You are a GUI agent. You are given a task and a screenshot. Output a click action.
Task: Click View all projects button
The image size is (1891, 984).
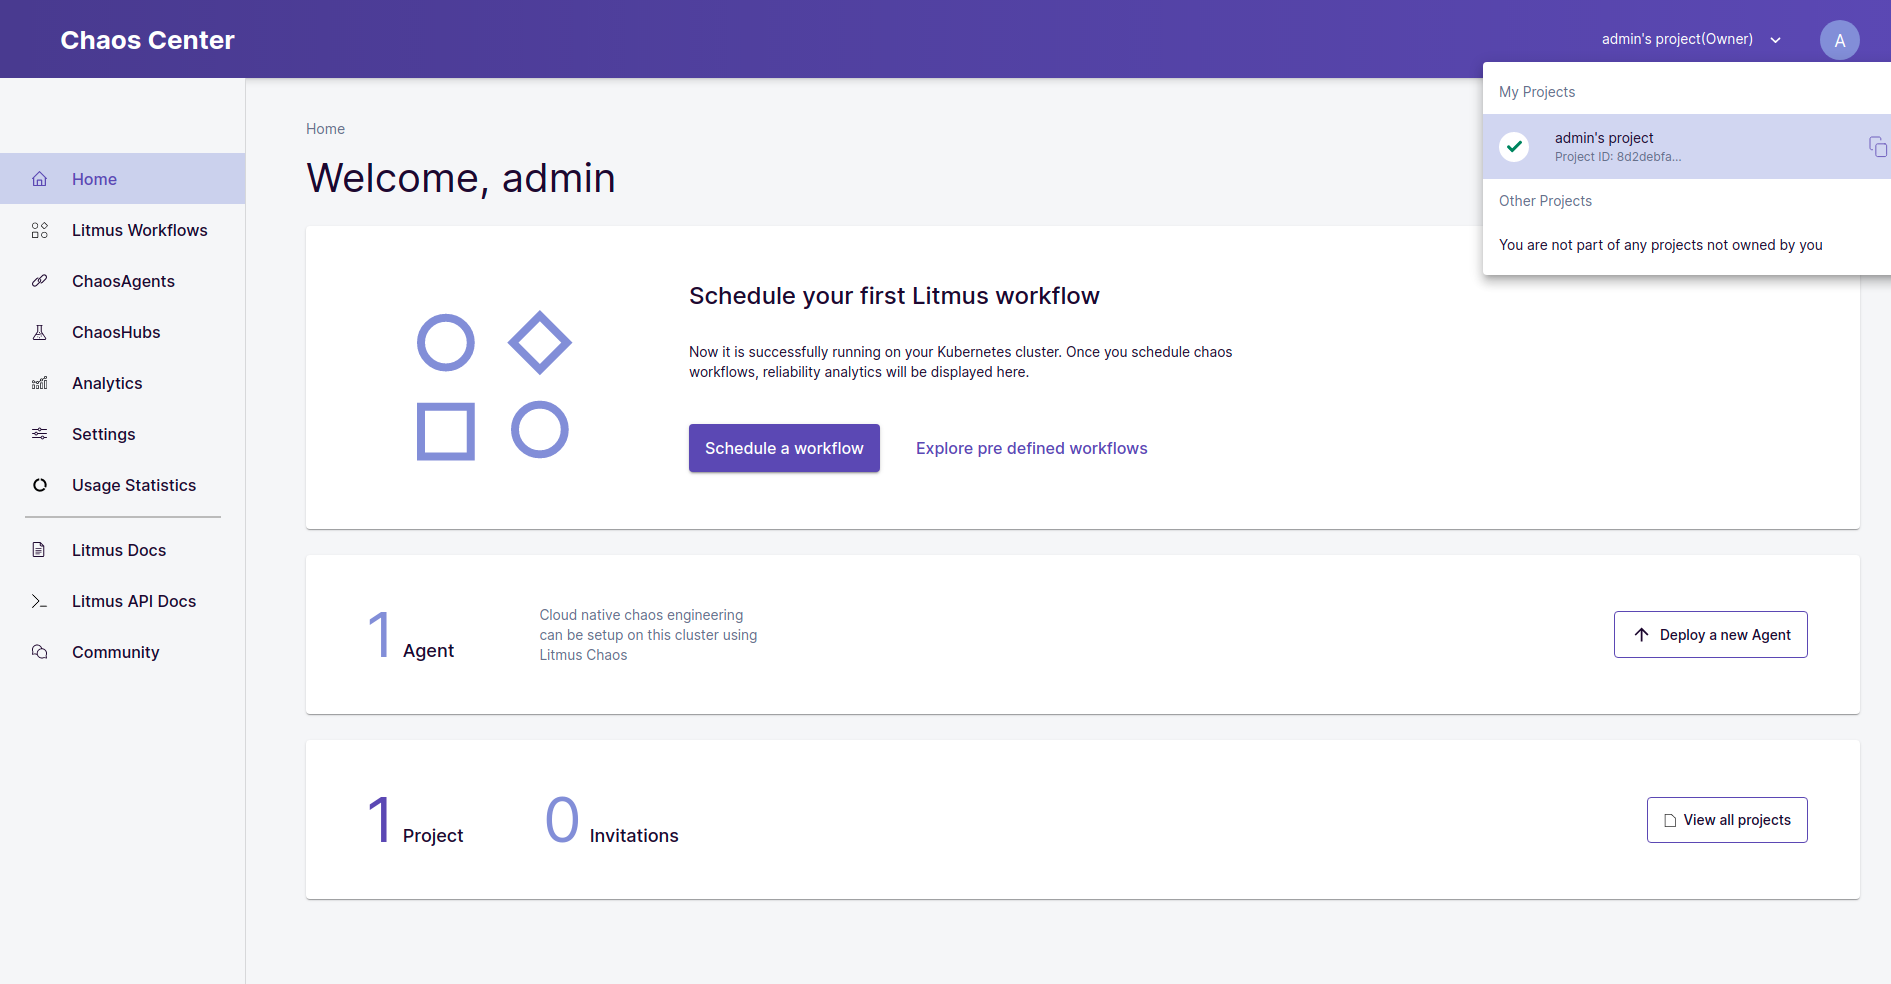tap(1727, 820)
